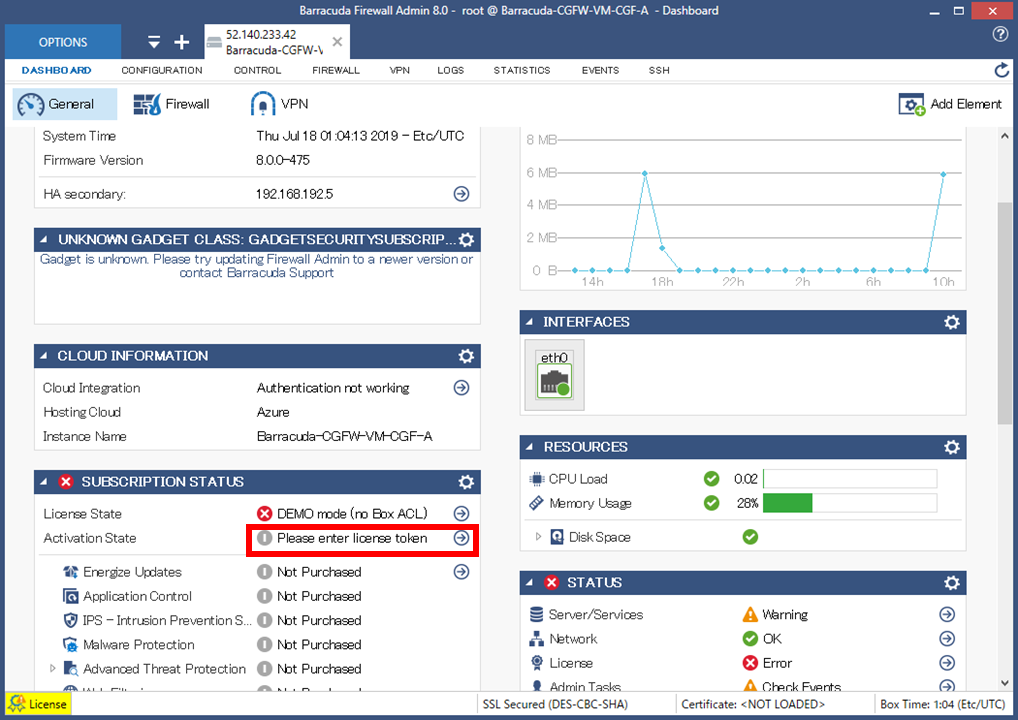This screenshot has width=1018, height=720.
Task: Click the scrollbar down arrow
Action: 1005,682
